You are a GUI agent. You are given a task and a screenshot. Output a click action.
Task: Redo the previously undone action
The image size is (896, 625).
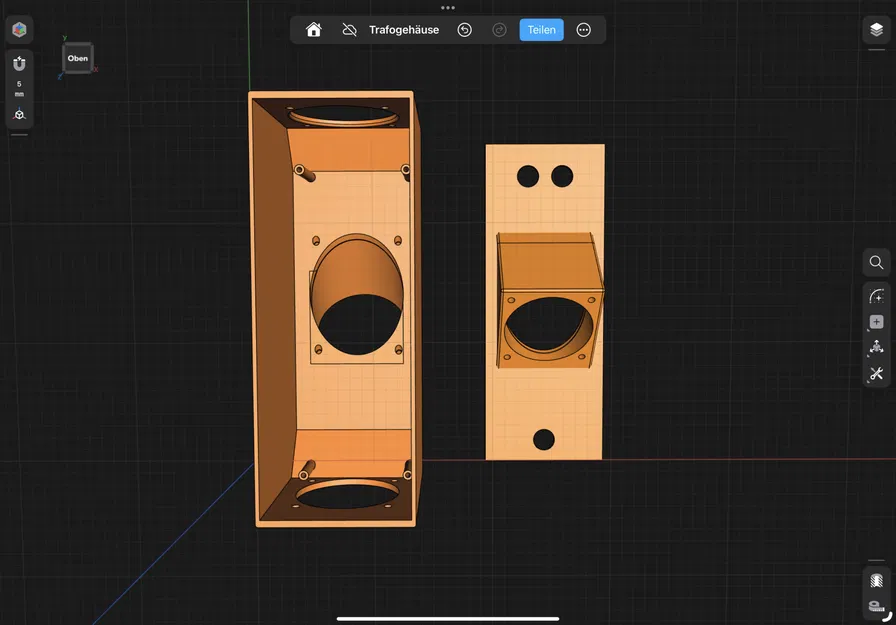pyautogui.click(x=499, y=30)
